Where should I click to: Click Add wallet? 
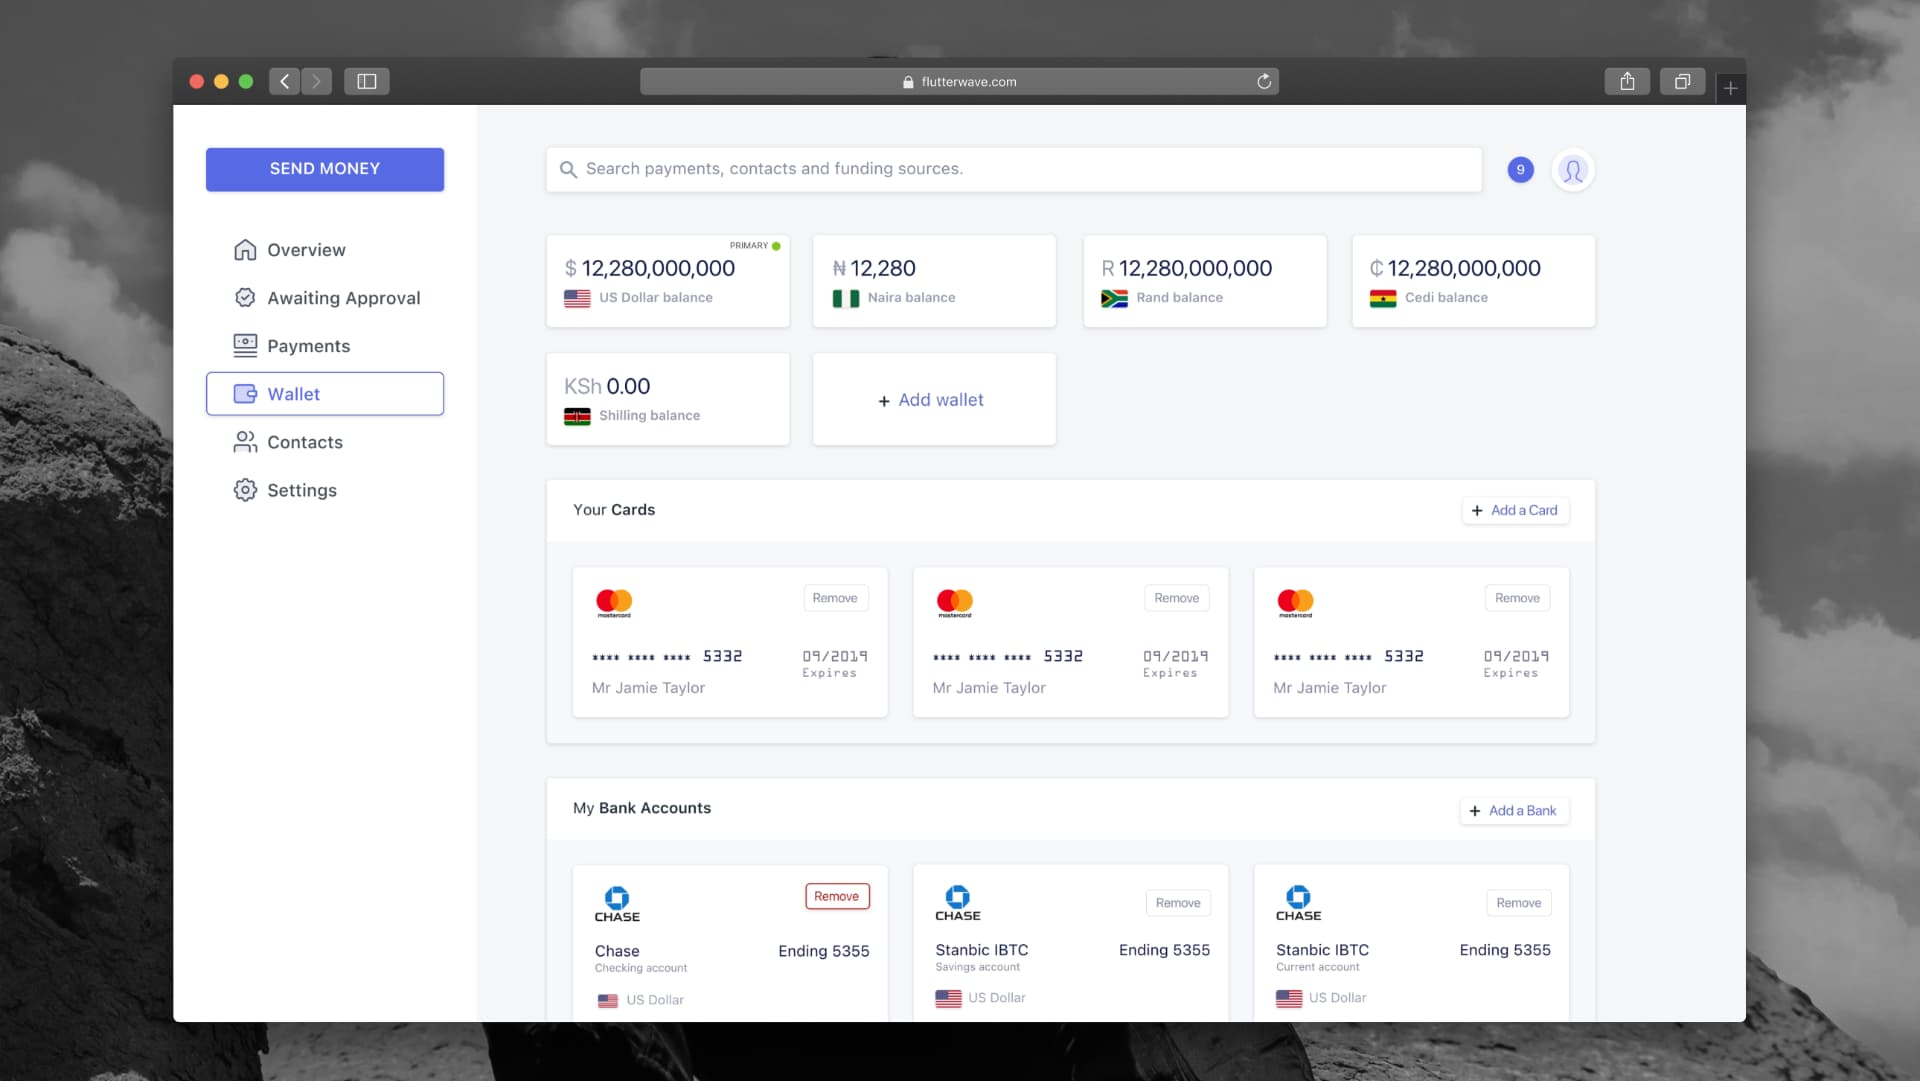(x=934, y=399)
